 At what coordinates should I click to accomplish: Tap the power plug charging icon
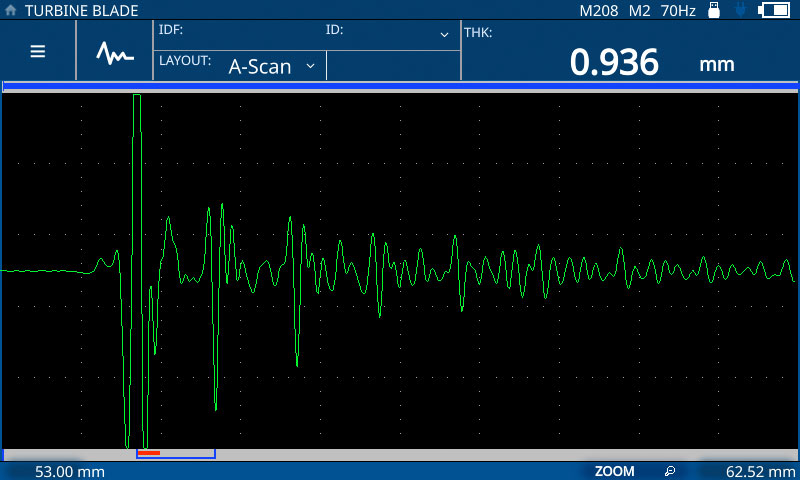740,10
